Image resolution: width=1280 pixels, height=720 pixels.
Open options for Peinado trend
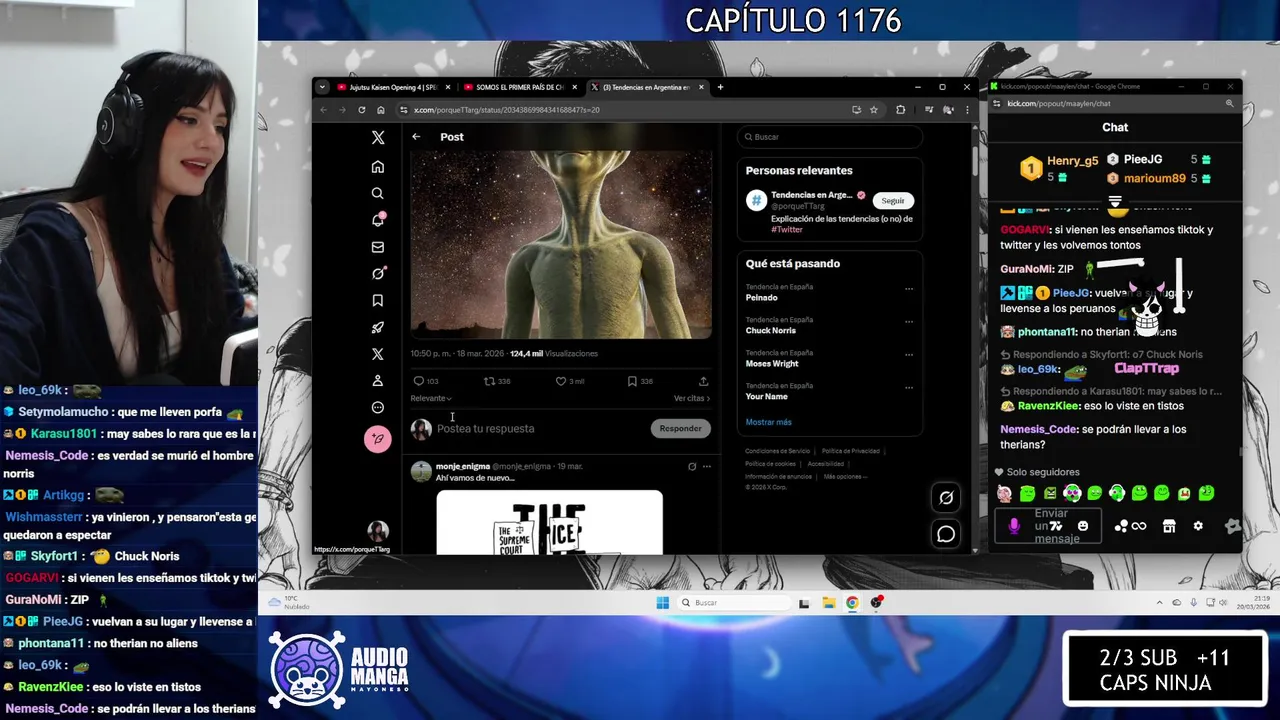point(909,289)
